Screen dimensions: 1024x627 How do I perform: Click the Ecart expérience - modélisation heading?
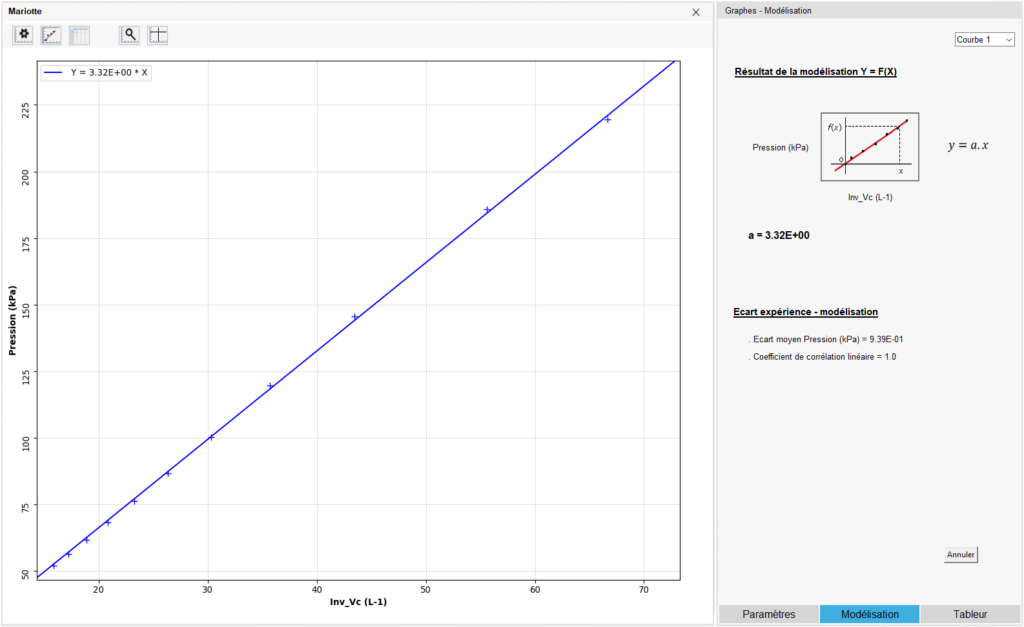[805, 313]
